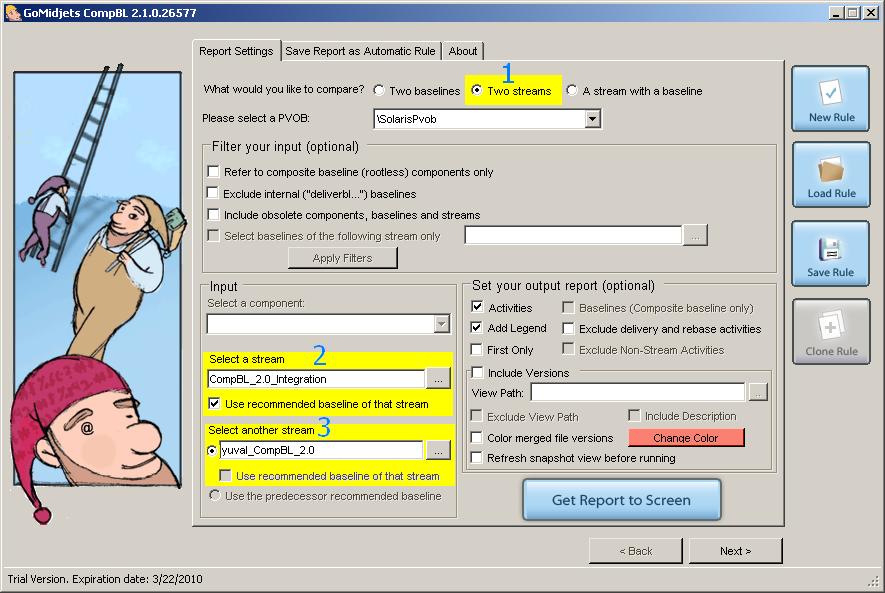
Task: Open the Select a component dropdown
Action: pyautogui.click(x=441, y=324)
